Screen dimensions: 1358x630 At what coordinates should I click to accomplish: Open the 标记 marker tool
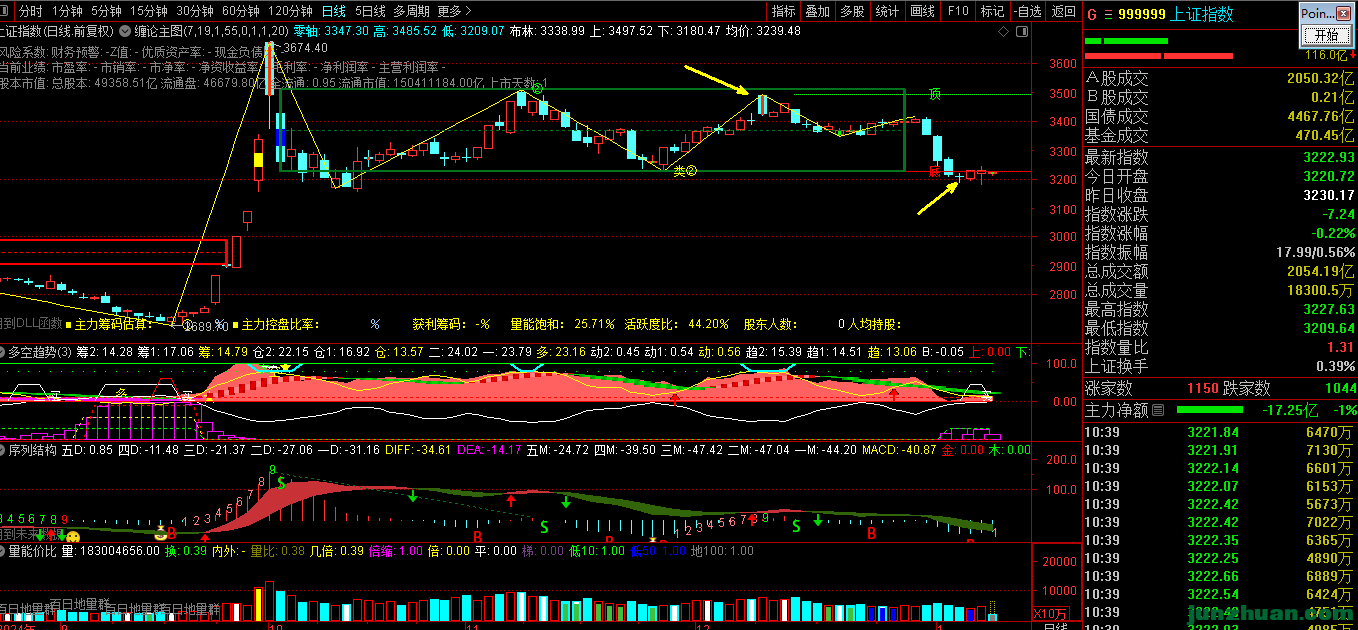tap(991, 11)
